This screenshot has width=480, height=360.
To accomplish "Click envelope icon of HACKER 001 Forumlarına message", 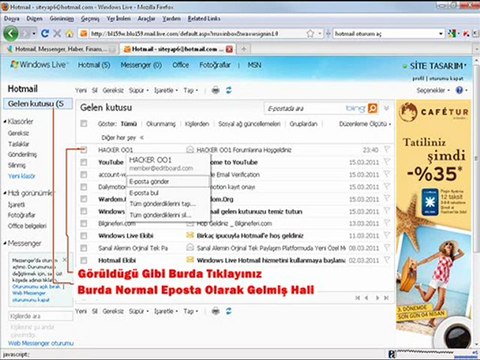I will (190, 150).
